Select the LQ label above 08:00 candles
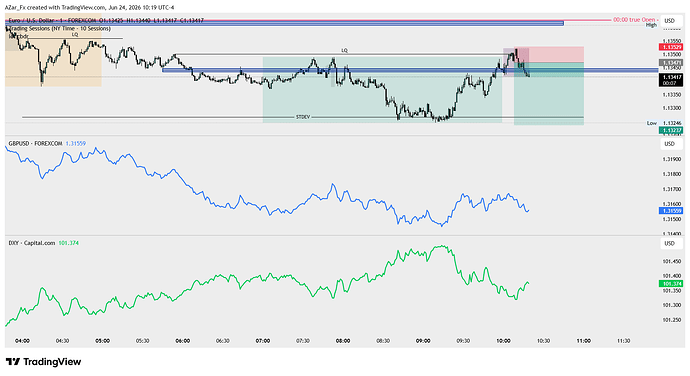Image resolution: width=690 pixels, height=376 pixels. [345, 51]
